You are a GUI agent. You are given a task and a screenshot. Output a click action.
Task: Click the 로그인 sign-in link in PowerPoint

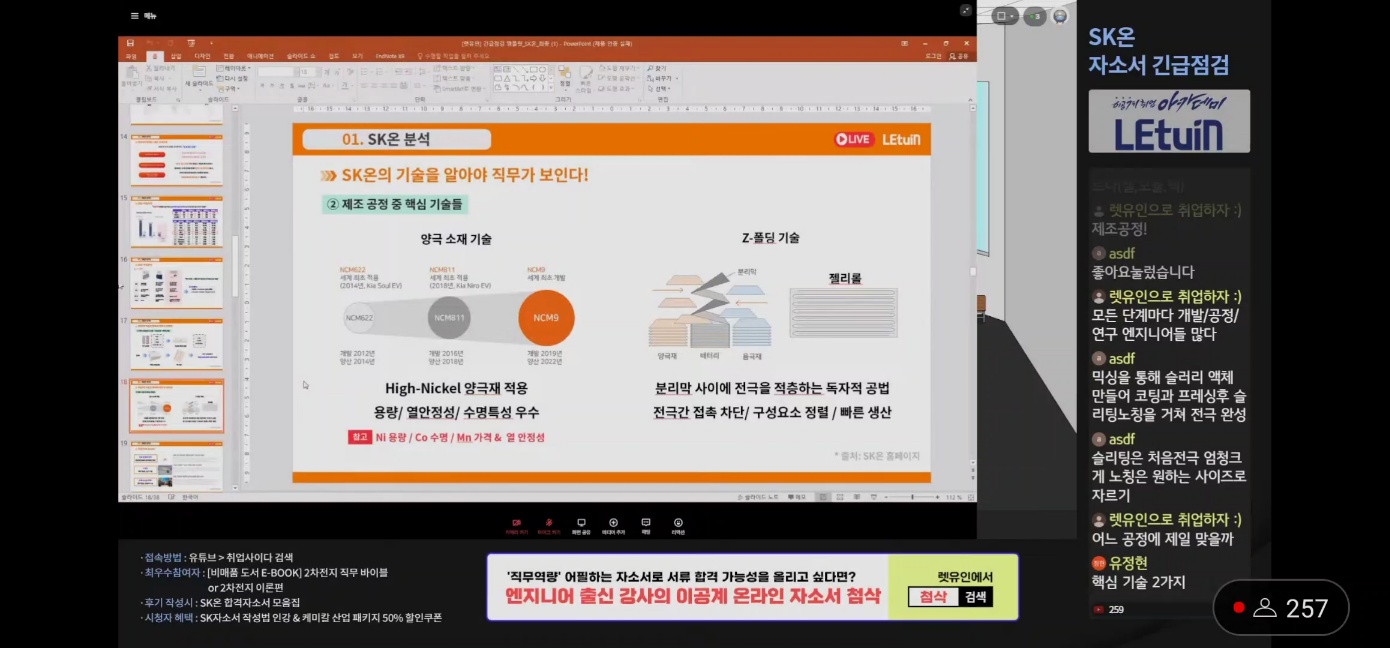tap(933, 56)
